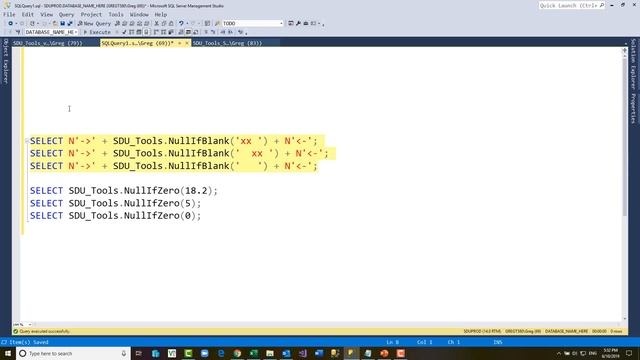
Task: Click the Find in Files icon beside TODO box
Action: tap(218, 23)
